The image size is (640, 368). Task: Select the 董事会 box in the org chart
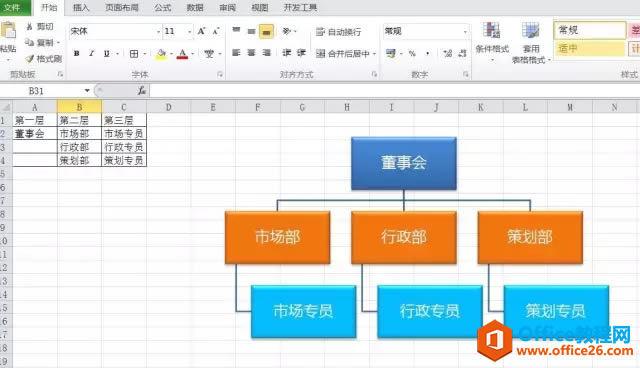[x=404, y=163]
